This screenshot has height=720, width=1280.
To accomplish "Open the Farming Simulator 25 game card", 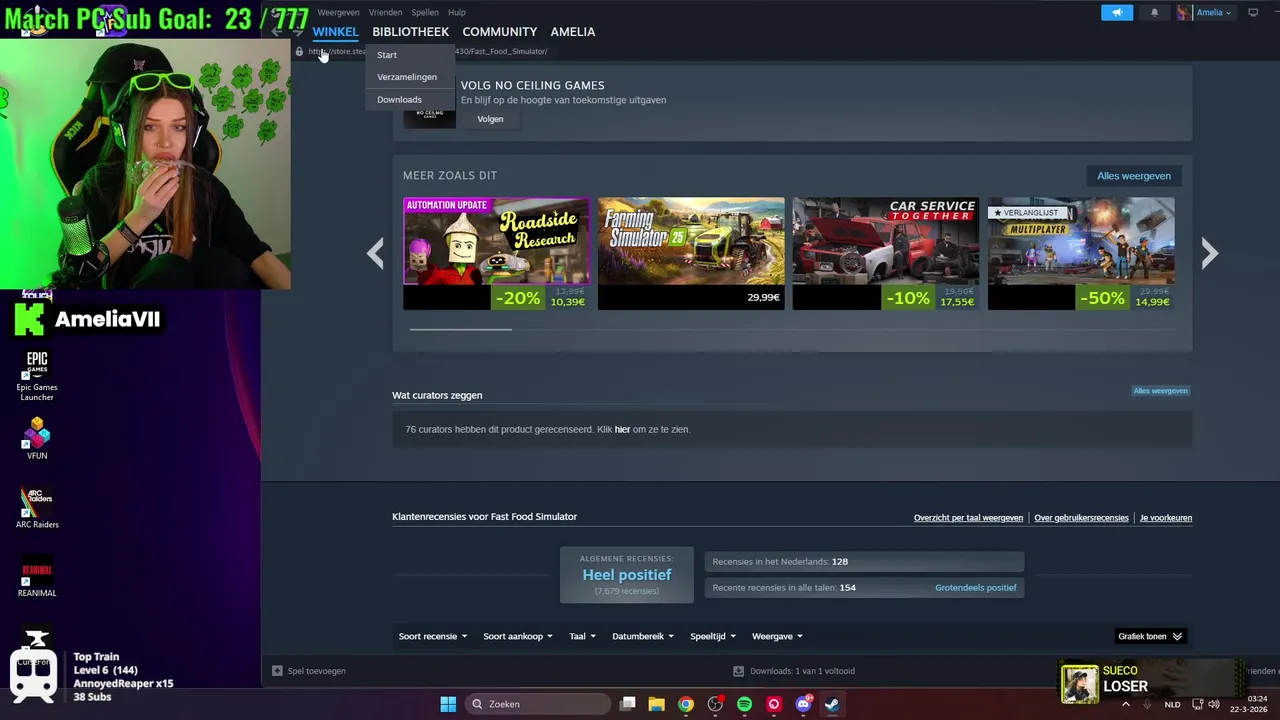I will click(x=691, y=254).
